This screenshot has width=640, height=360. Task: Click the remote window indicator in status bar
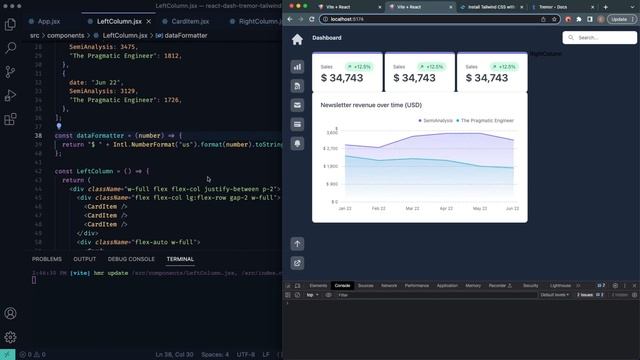[x=7, y=354]
